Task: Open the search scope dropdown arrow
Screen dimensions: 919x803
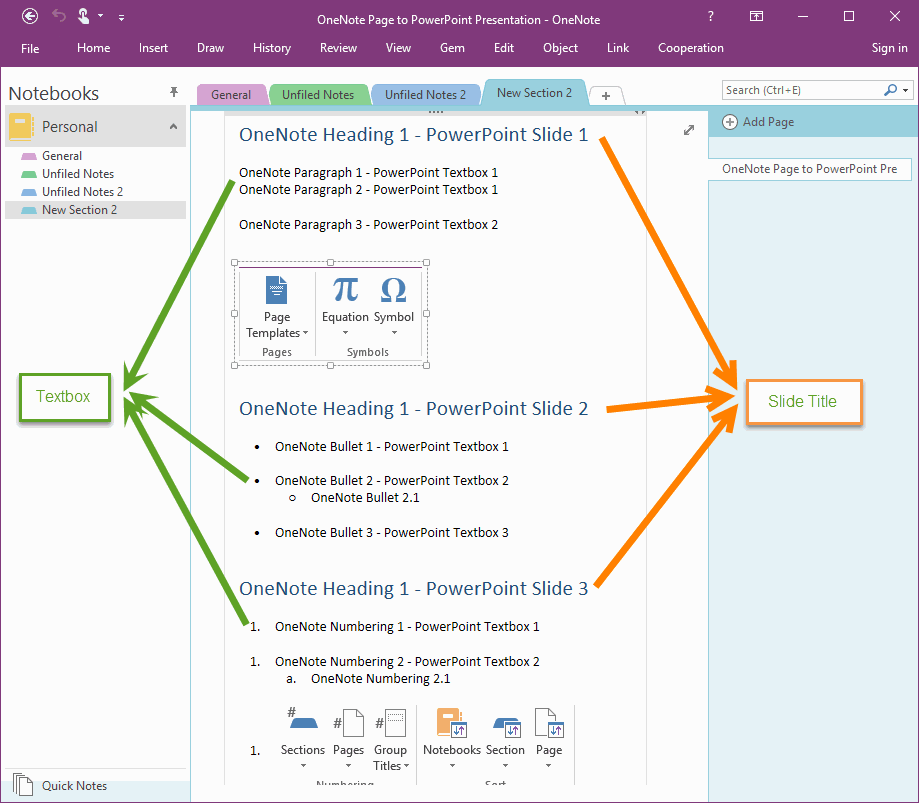Action: [906, 90]
